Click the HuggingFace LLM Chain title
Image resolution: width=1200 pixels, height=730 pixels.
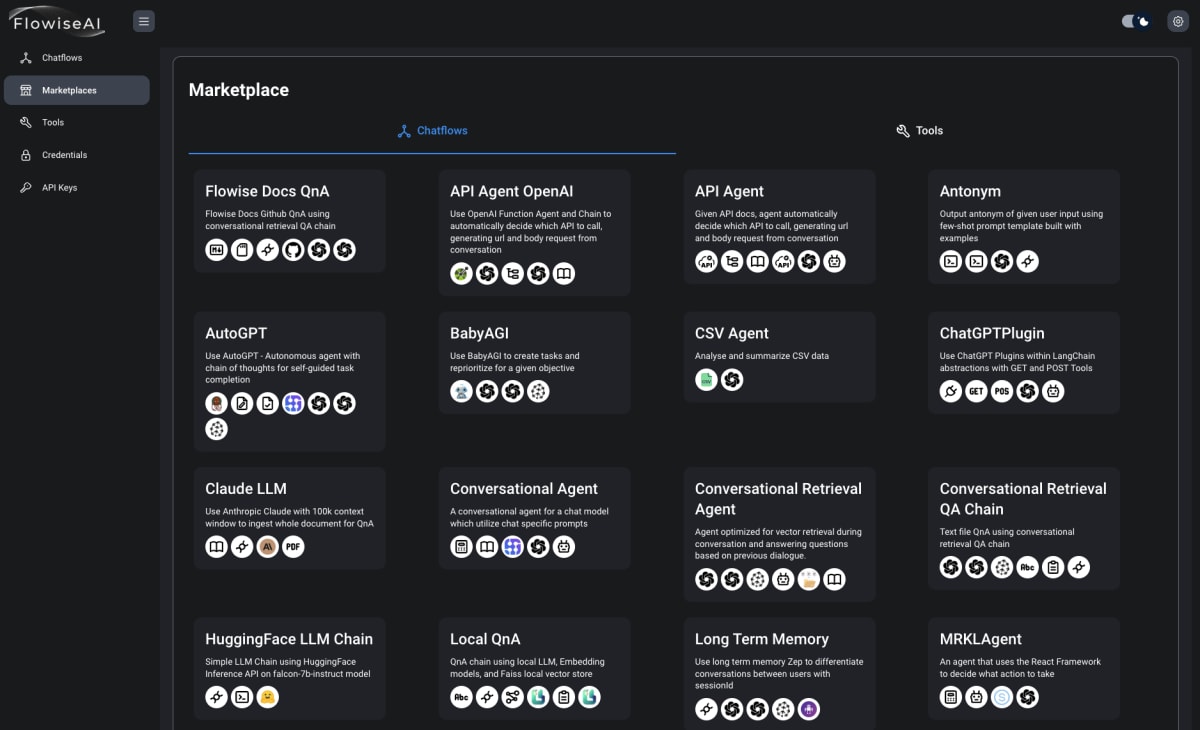pyautogui.click(x=289, y=639)
